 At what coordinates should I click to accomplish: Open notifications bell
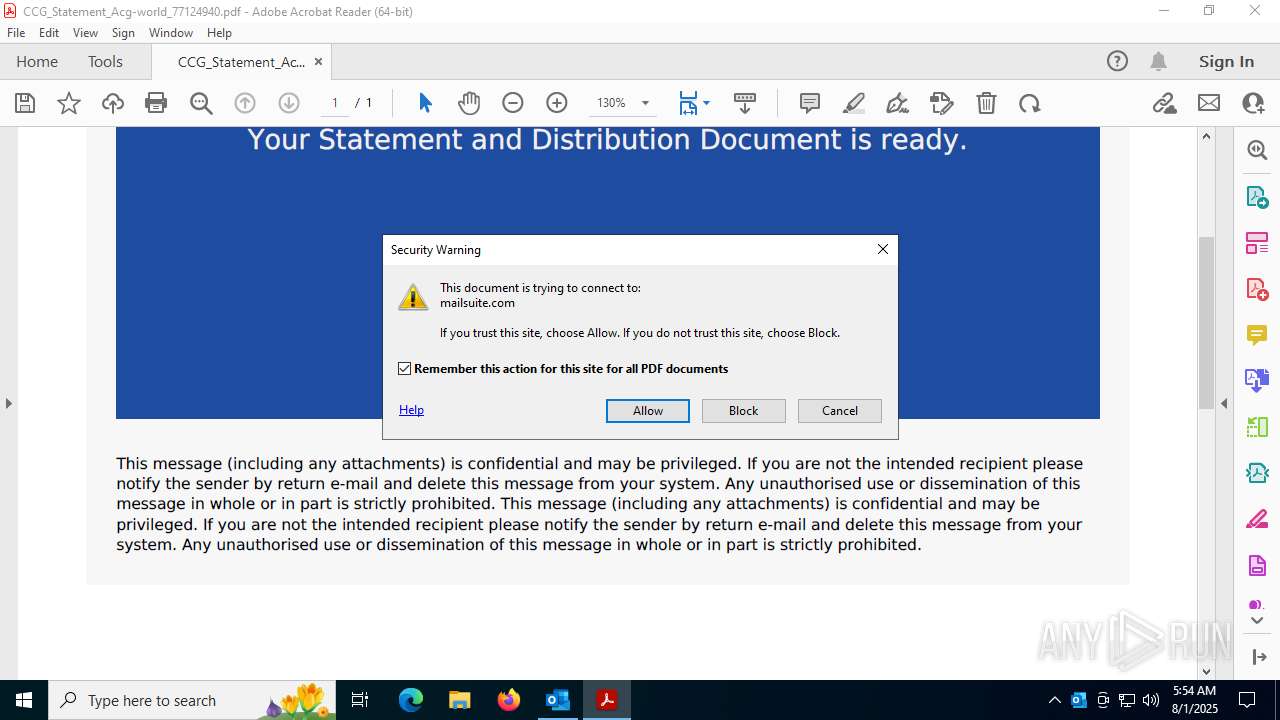1159,61
